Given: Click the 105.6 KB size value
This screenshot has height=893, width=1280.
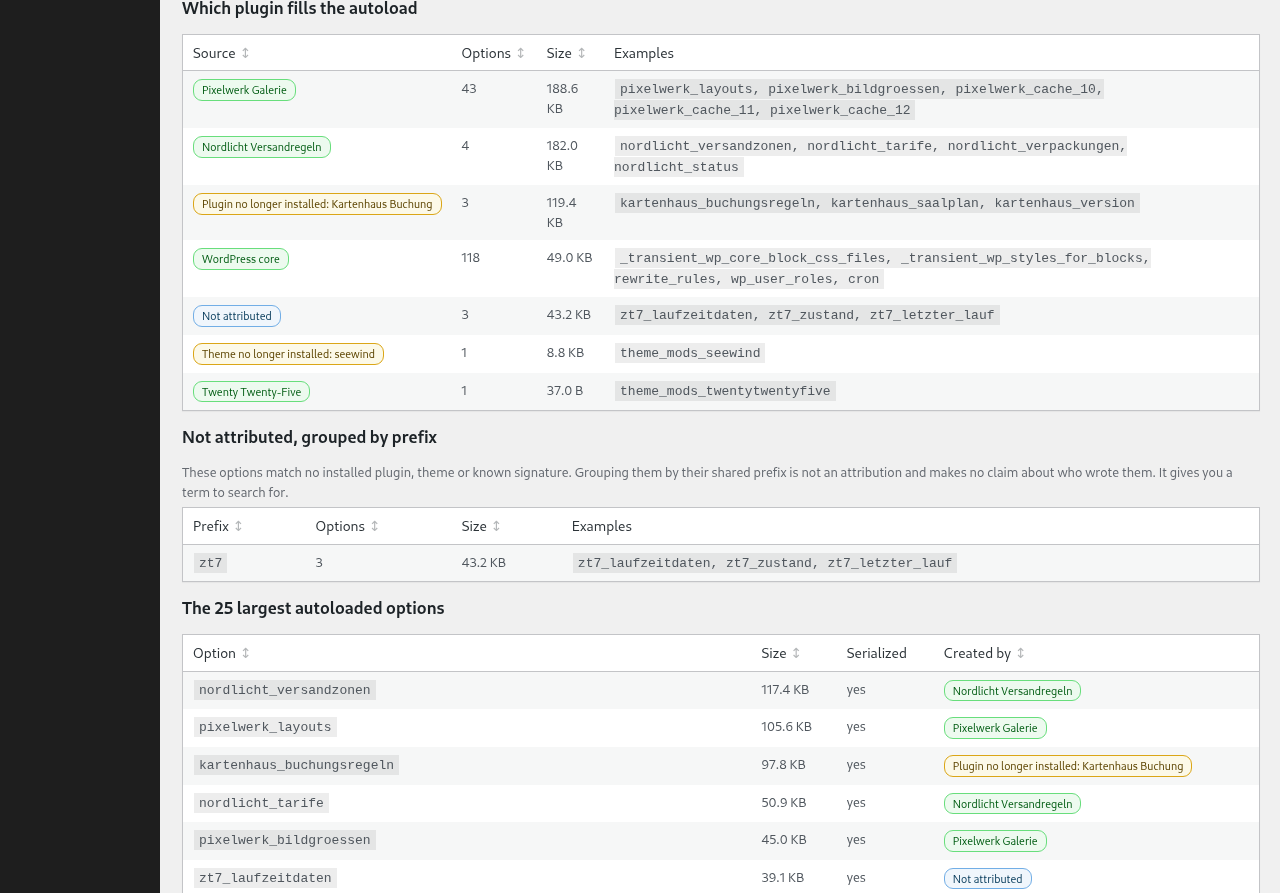Looking at the screenshot, I should (786, 726).
